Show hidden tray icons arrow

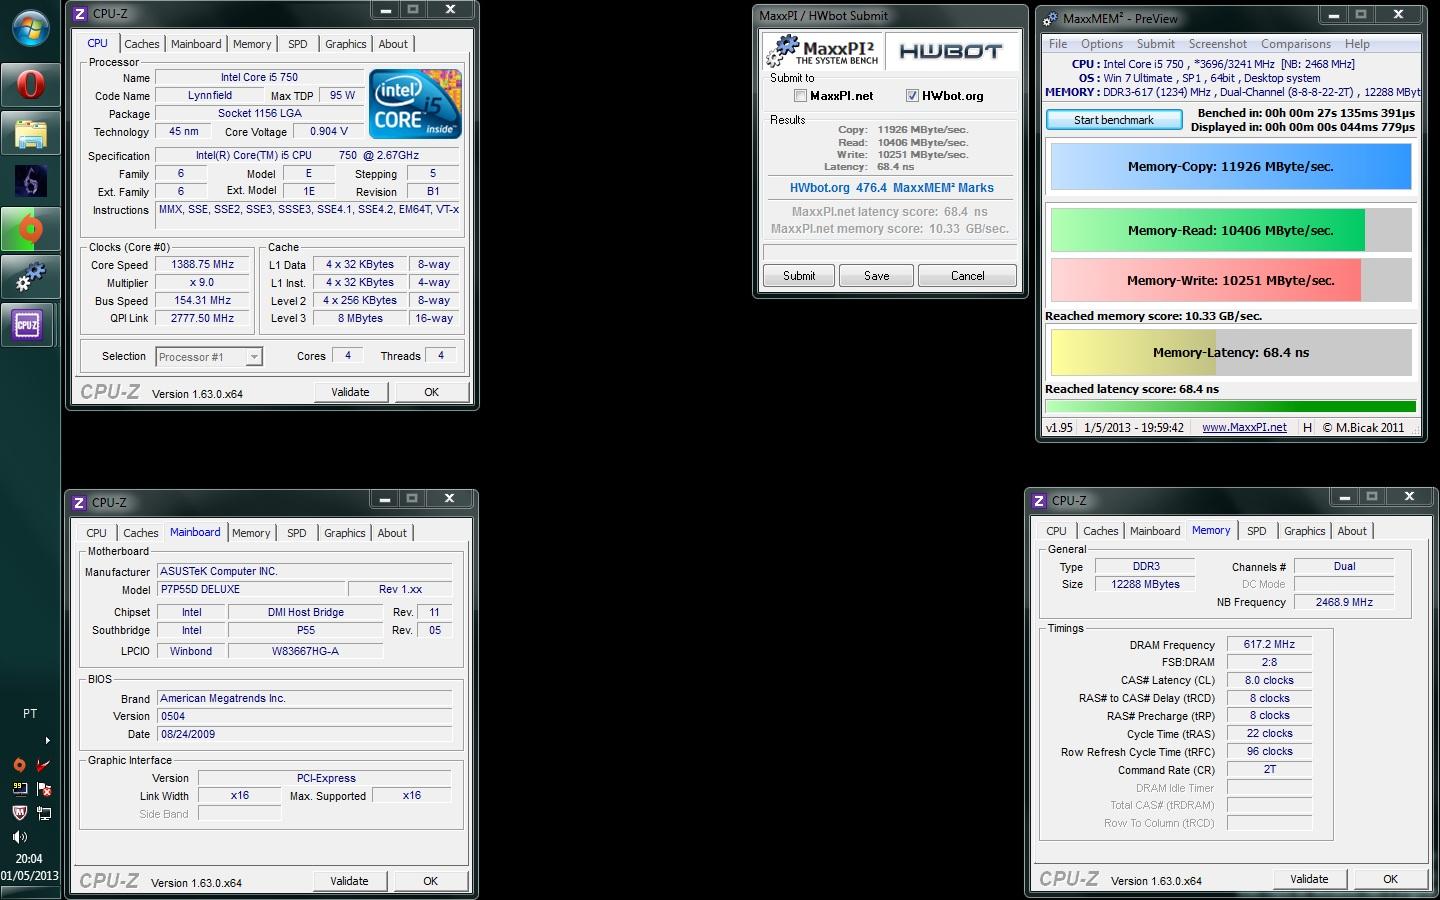[x=47, y=741]
